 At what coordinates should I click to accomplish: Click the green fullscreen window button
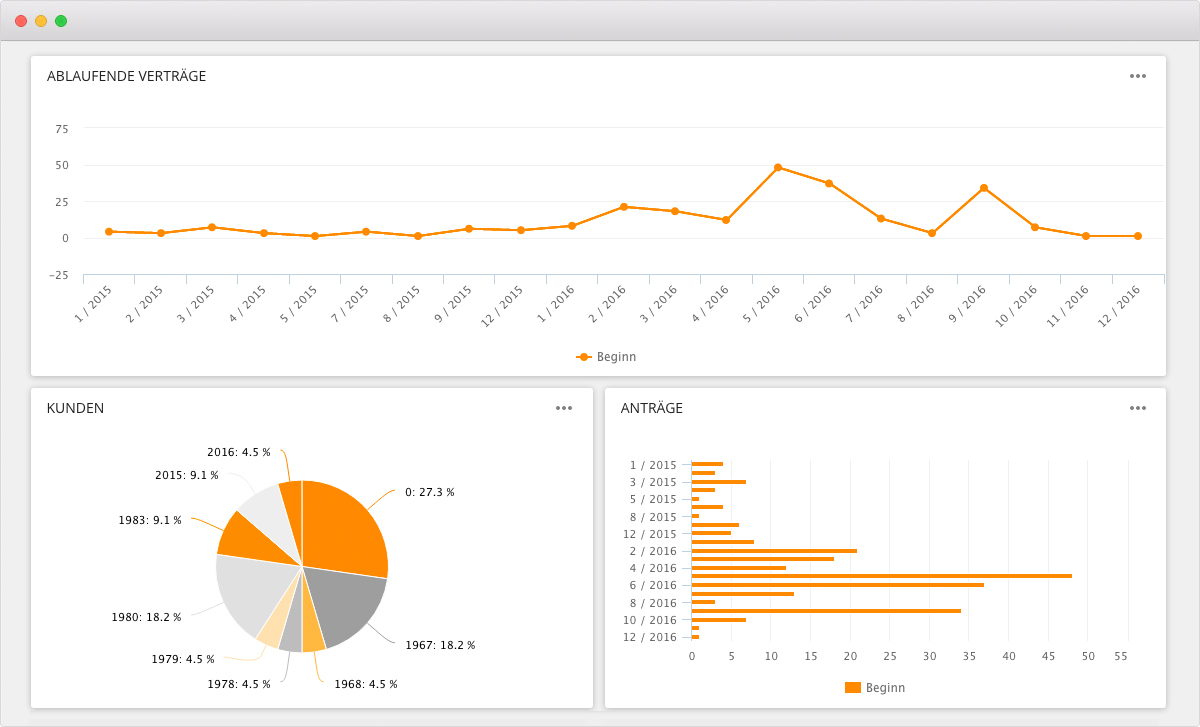tap(61, 21)
